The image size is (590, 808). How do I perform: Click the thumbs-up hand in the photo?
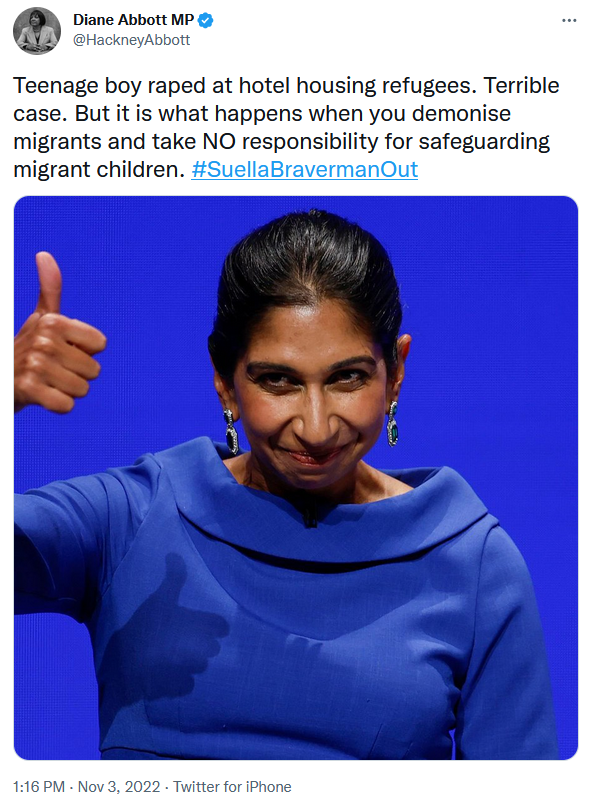coord(55,335)
